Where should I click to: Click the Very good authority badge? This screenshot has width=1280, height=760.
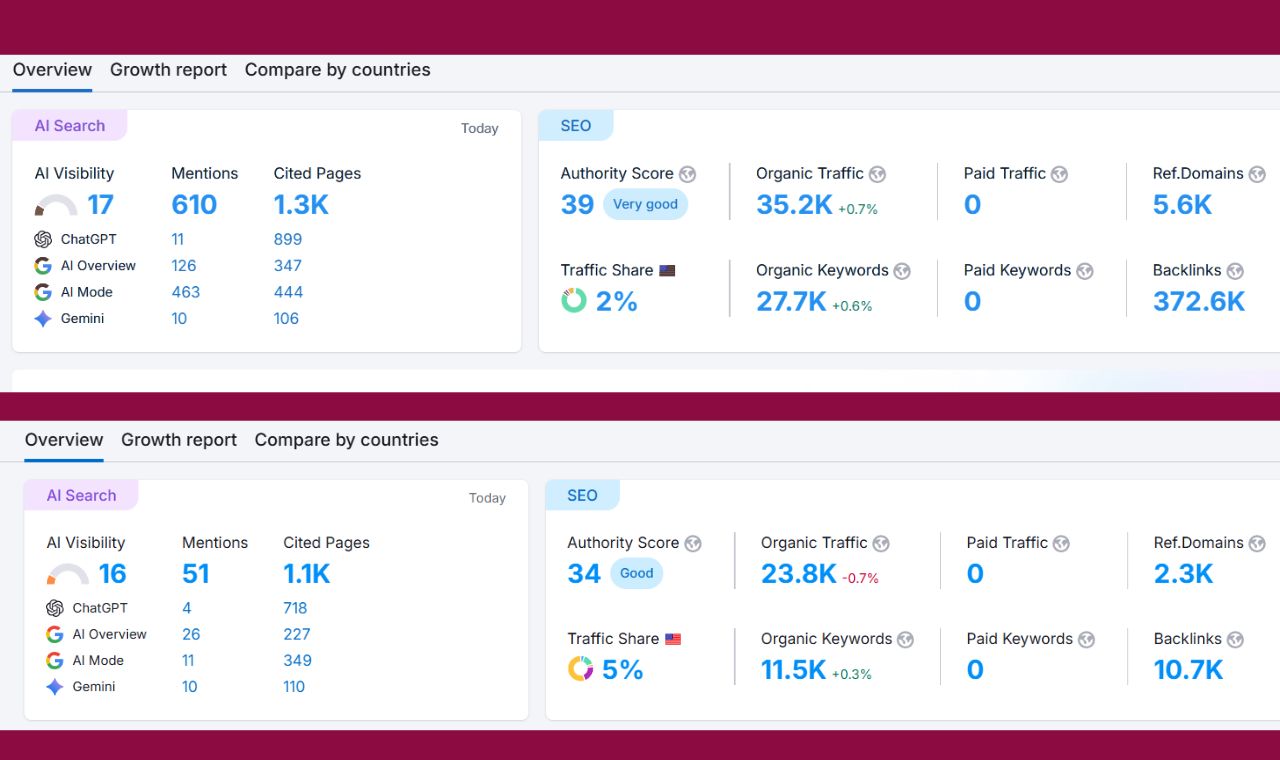pos(645,204)
